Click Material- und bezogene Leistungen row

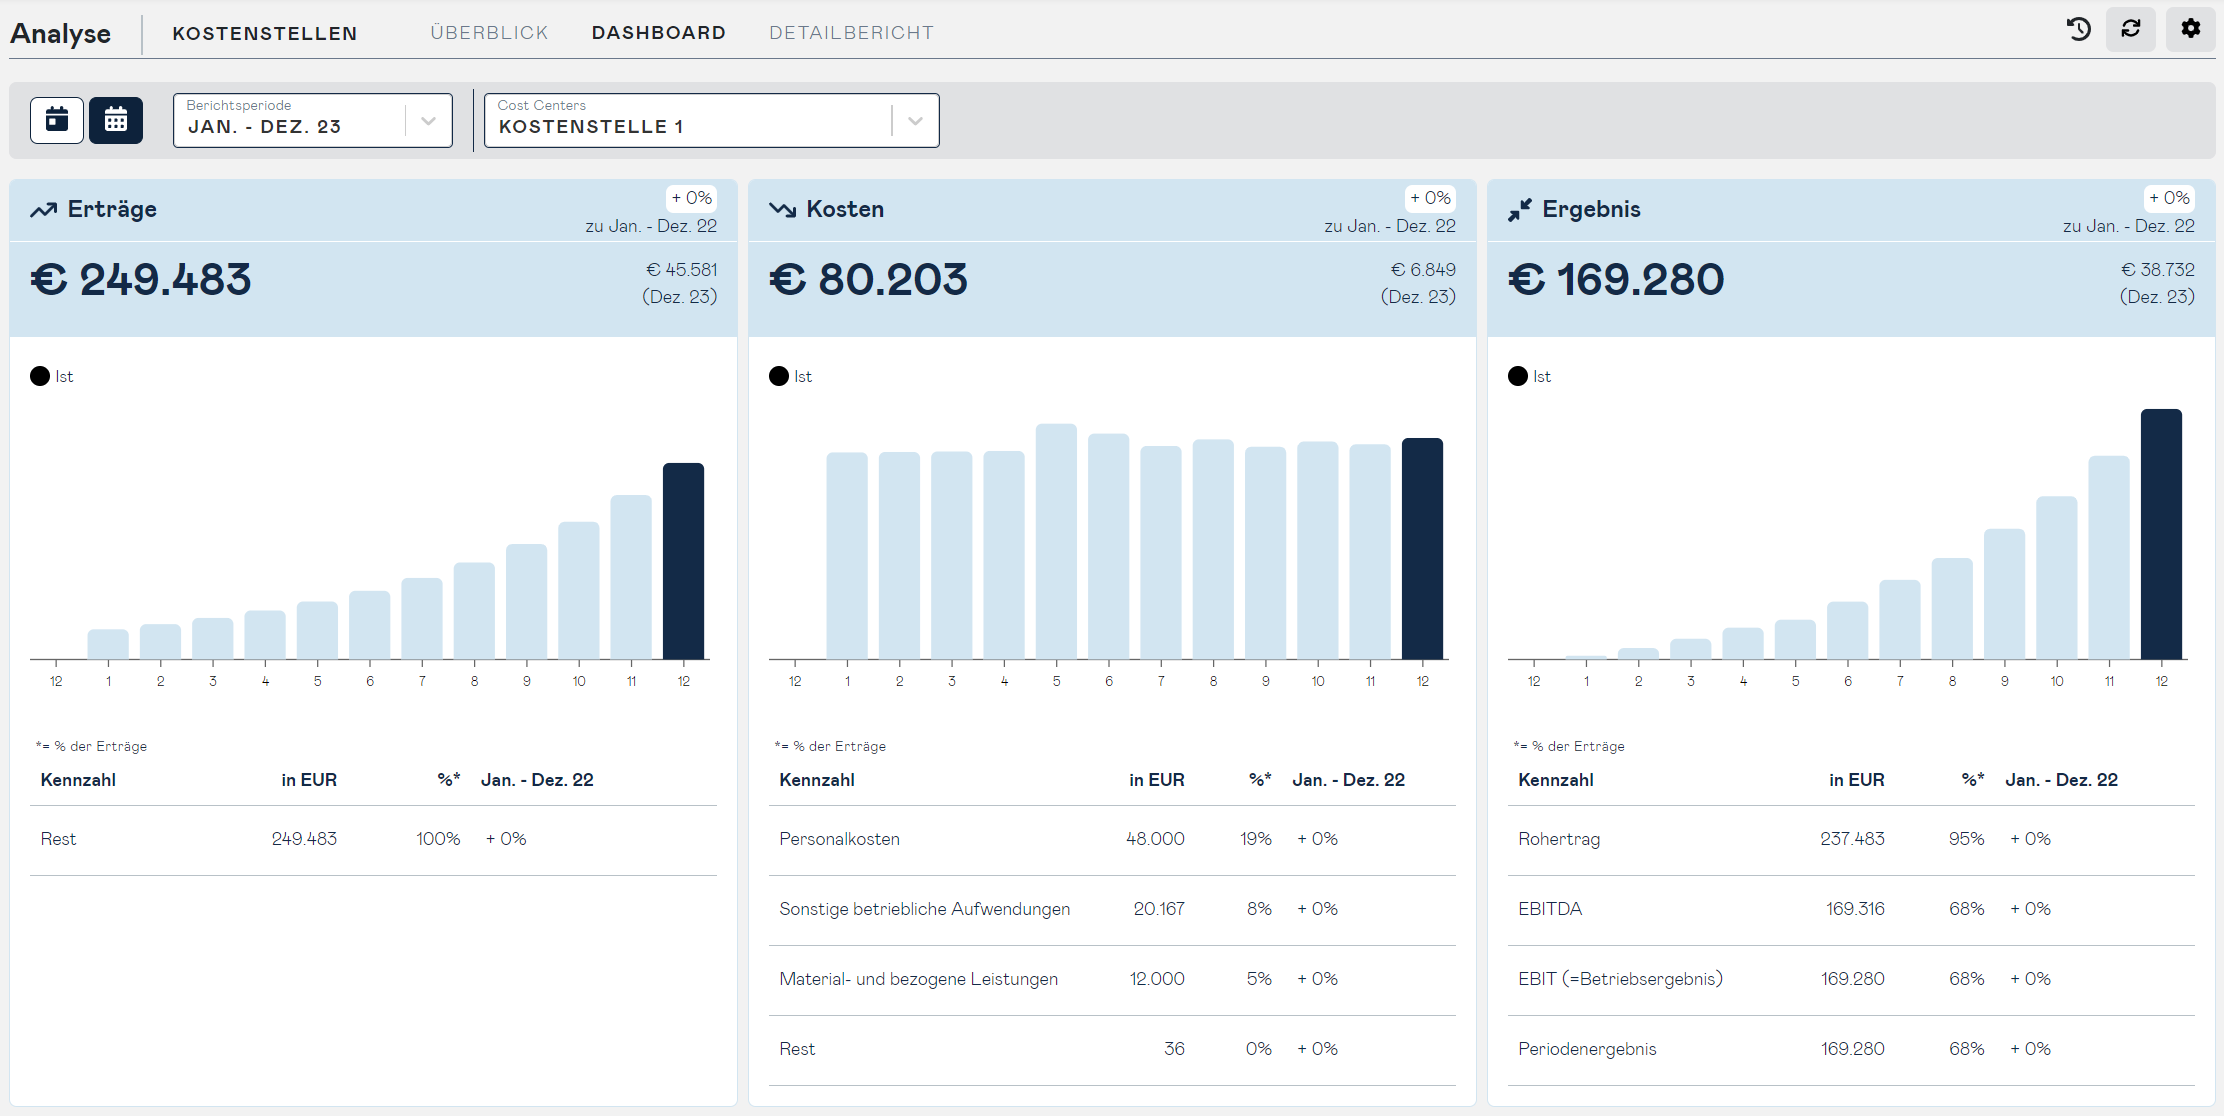tap(1112, 980)
